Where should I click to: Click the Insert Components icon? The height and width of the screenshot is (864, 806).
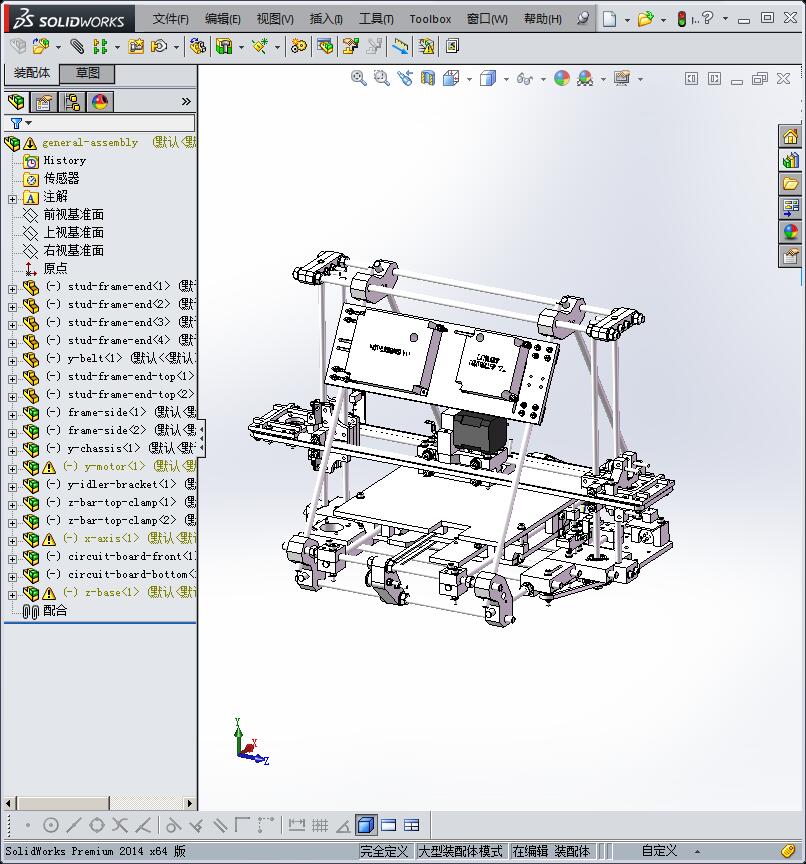point(40,46)
